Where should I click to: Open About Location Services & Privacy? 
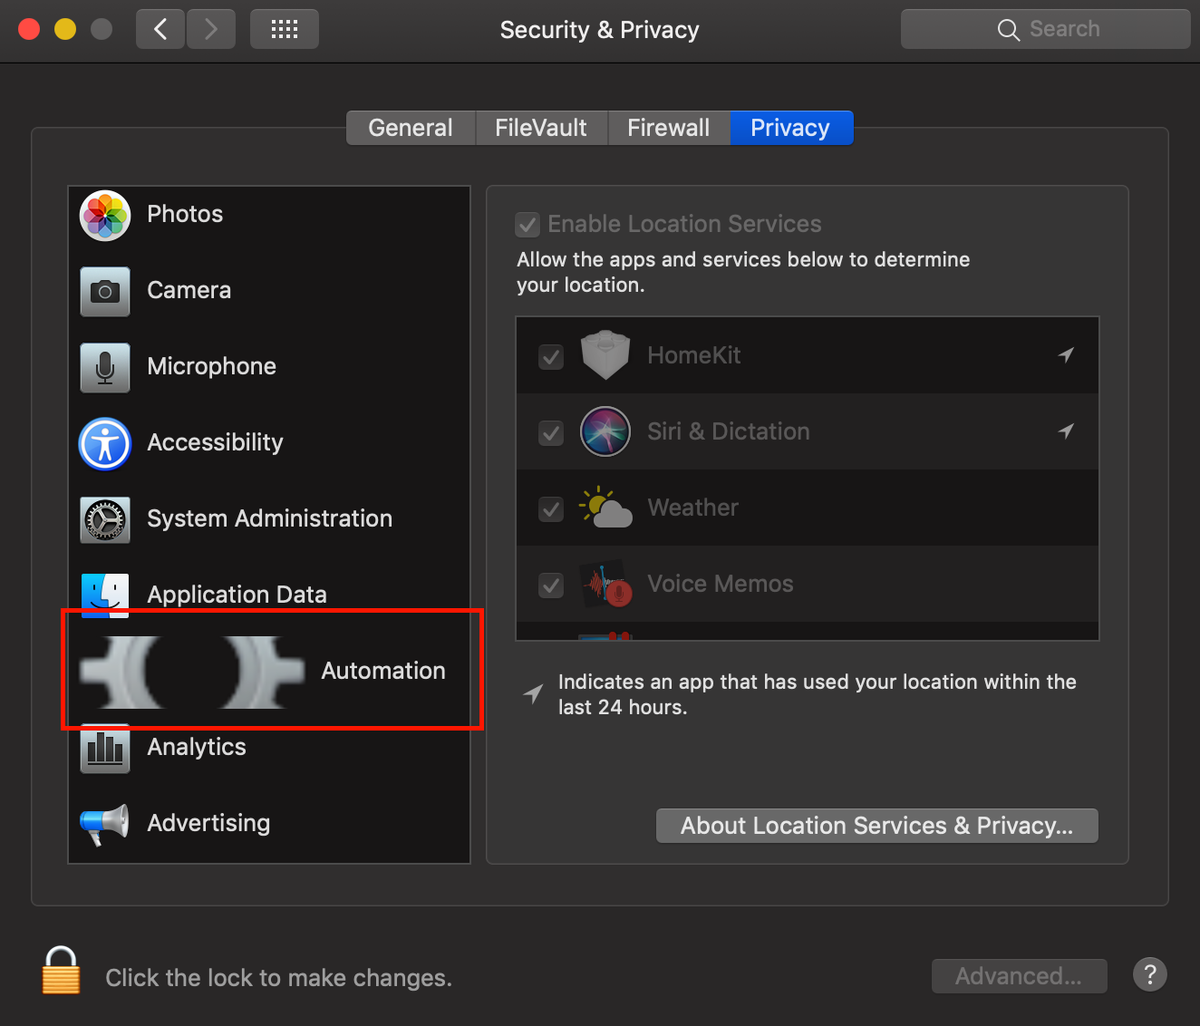pyautogui.click(x=877, y=826)
